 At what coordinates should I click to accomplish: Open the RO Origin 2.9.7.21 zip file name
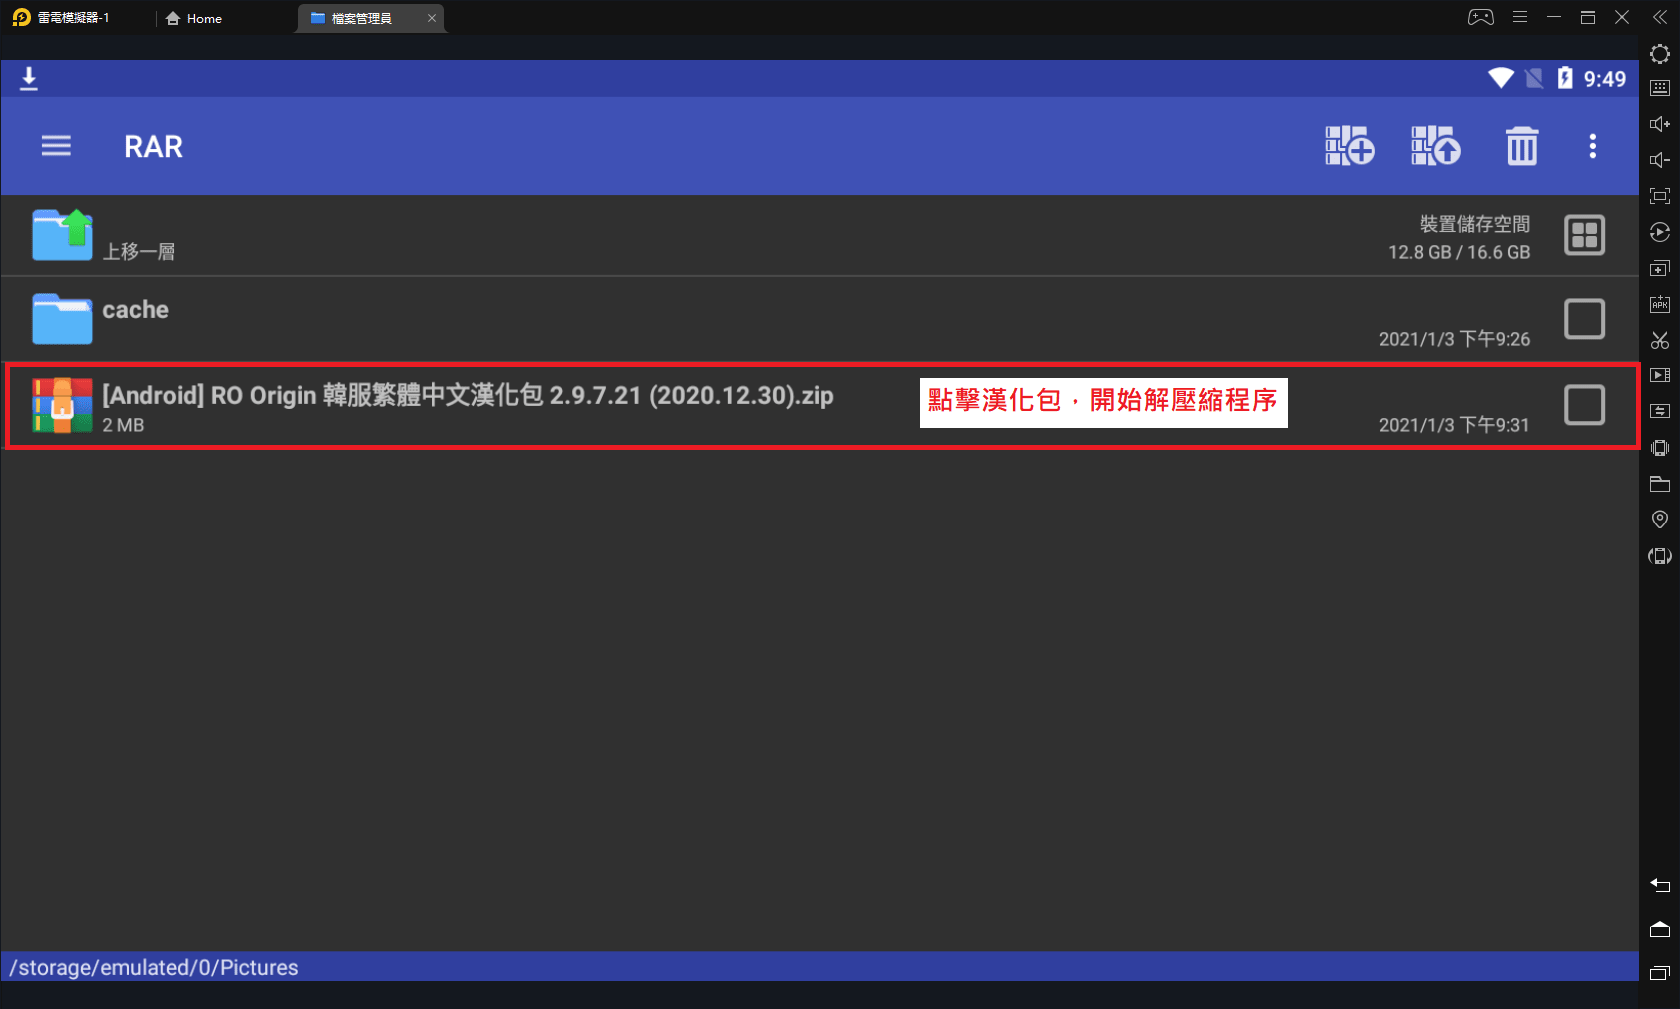pos(468,395)
